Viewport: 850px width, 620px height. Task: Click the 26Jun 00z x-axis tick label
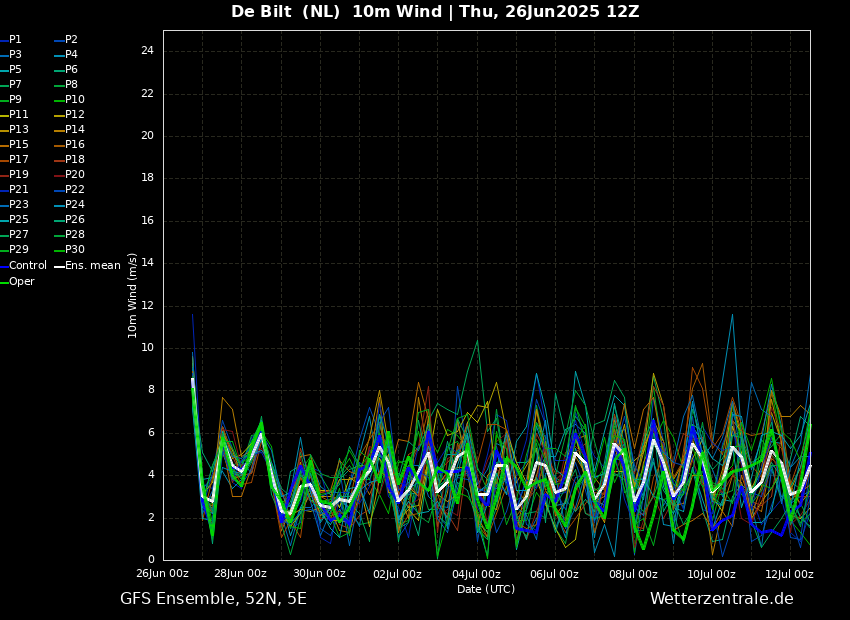(162, 574)
